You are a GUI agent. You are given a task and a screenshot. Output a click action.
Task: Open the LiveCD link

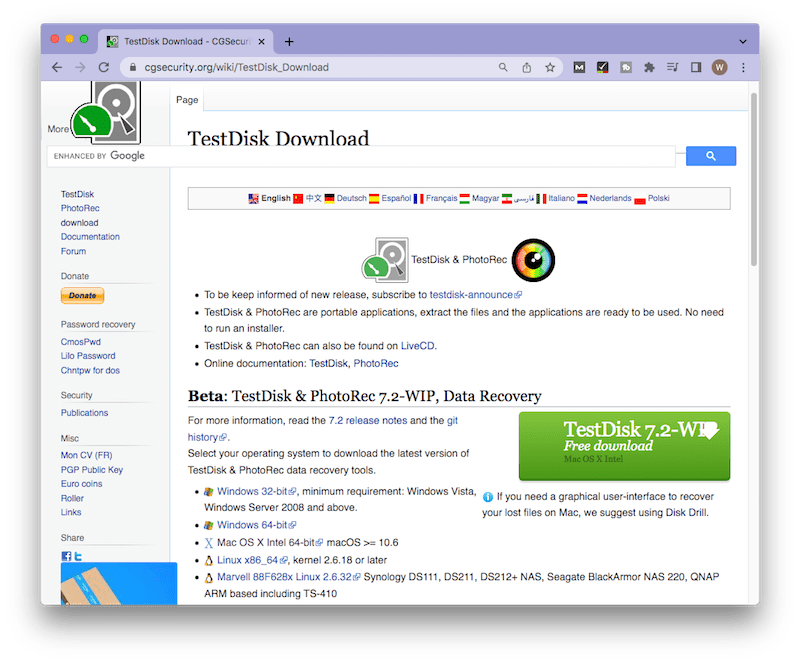[x=417, y=346]
